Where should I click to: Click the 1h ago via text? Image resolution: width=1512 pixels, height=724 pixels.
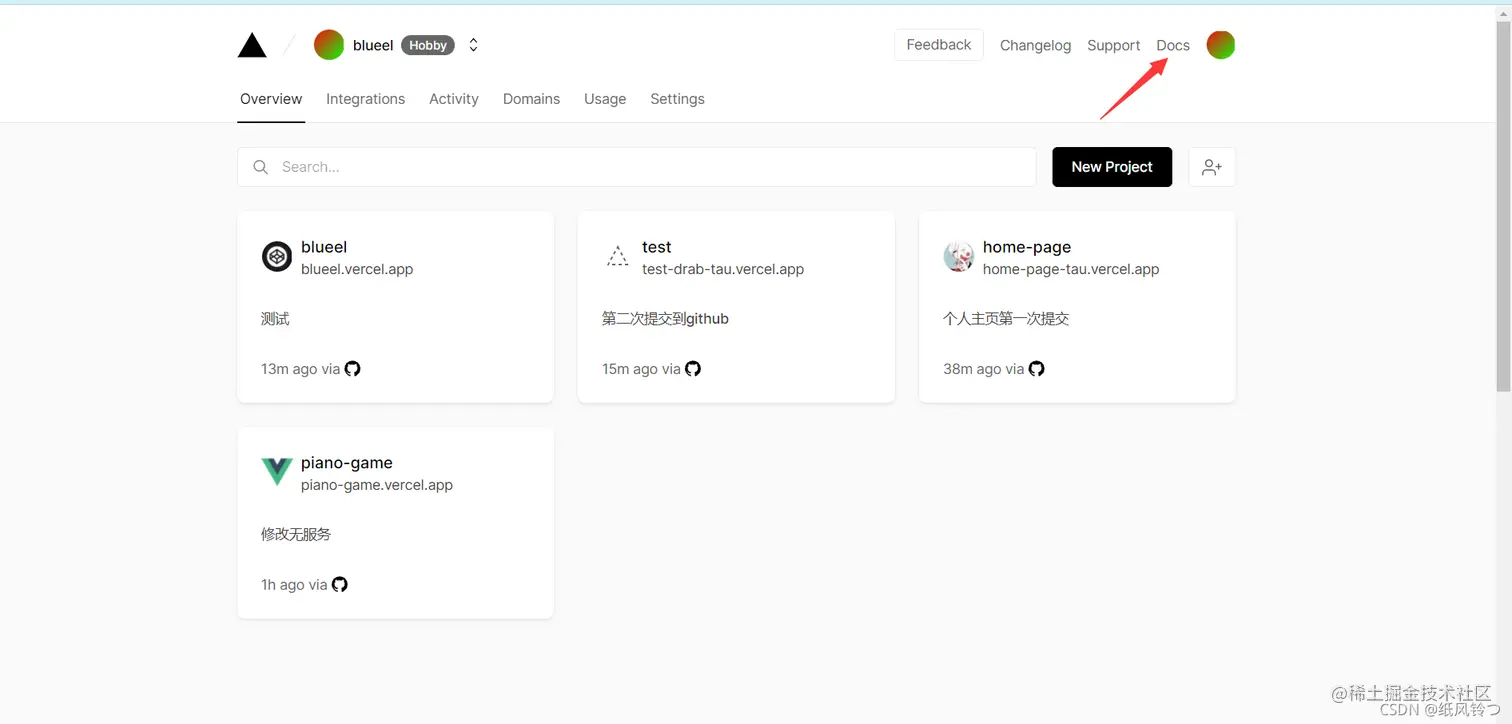[x=294, y=585]
